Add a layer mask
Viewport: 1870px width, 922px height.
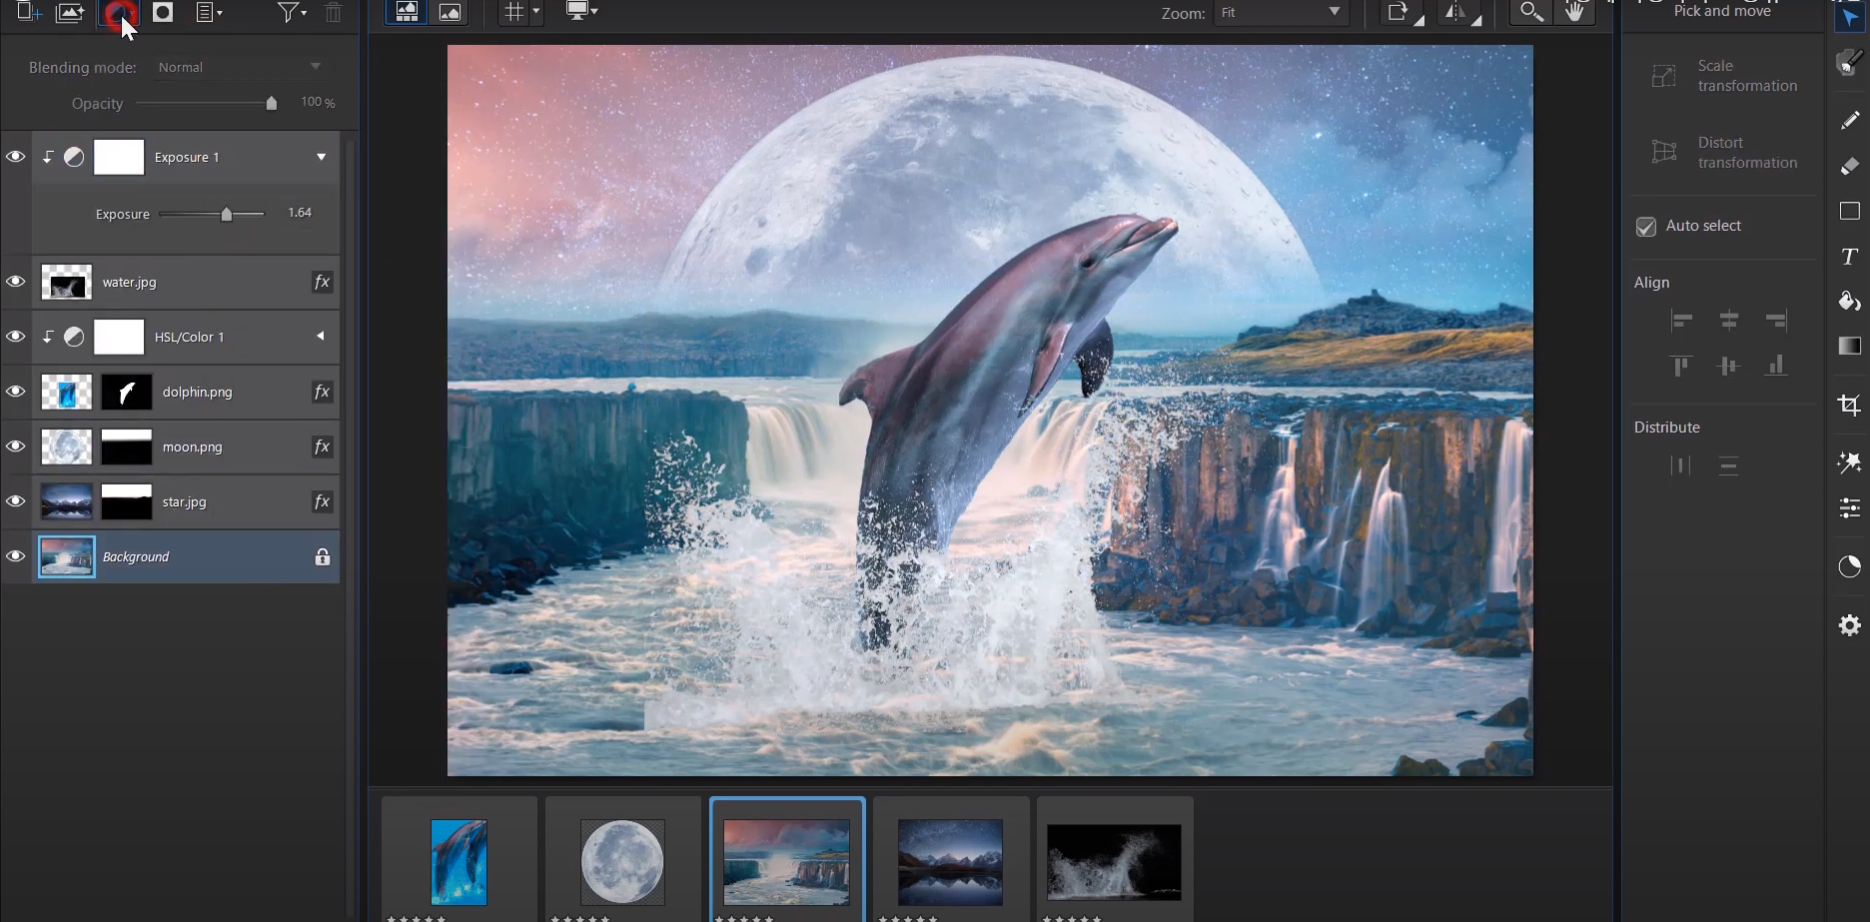tap(163, 12)
